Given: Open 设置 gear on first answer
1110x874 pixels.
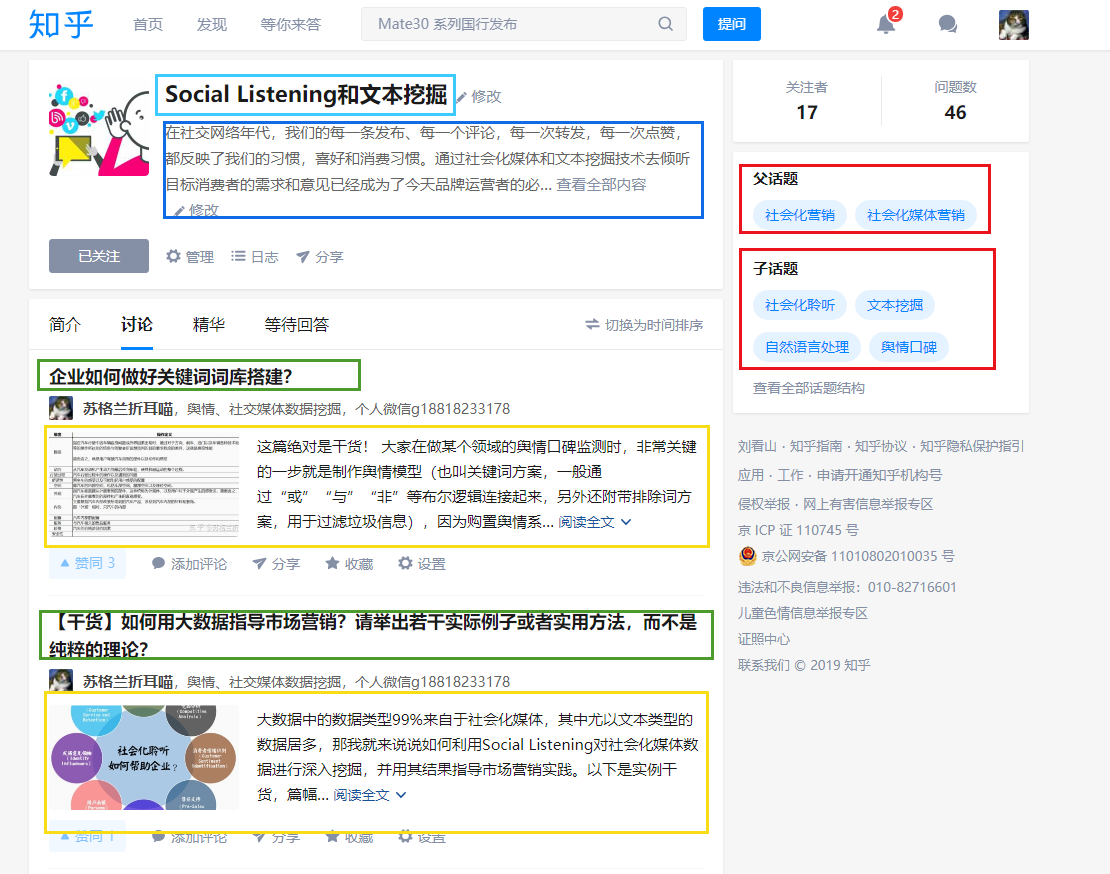Looking at the screenshot, I should coord(422,564).
